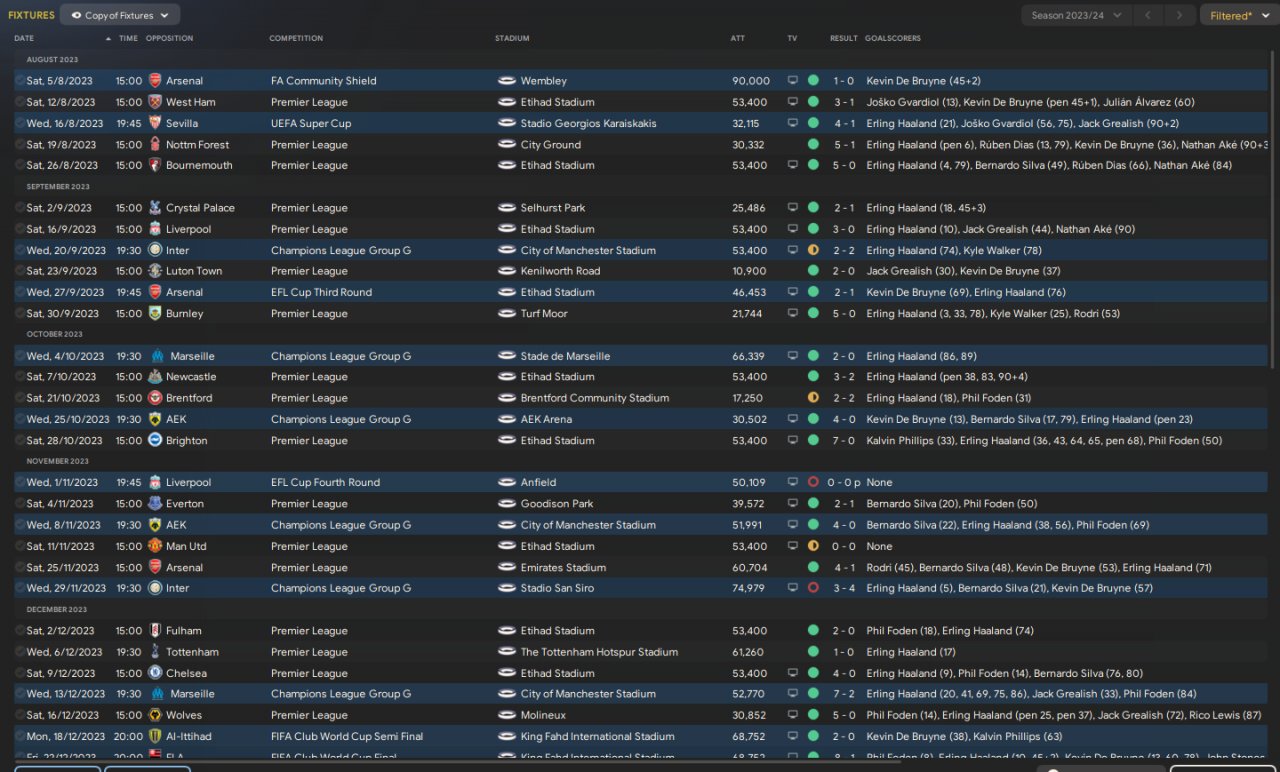Check the Luton Town fixture row circle
This screenshot has width=1280, height=772.
(x=20, y=271)
